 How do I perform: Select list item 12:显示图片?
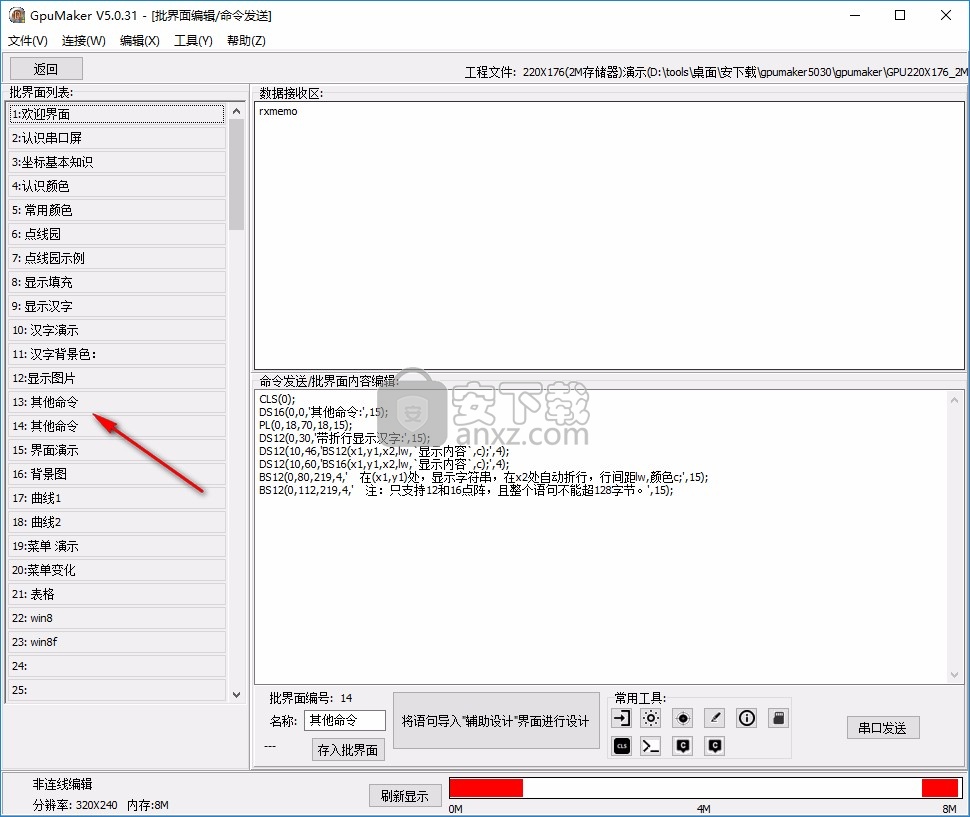(x=118, y=379)
